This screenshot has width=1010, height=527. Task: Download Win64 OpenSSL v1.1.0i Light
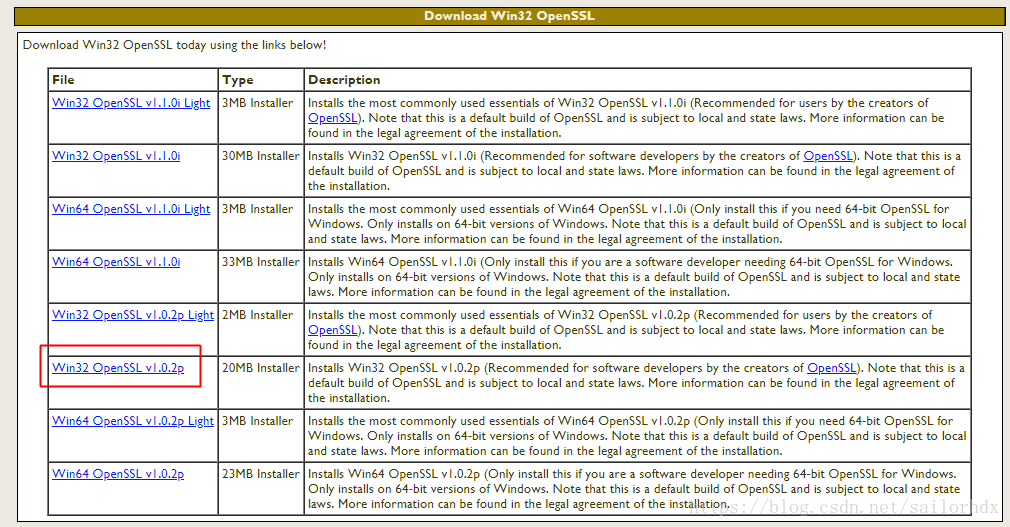tap(131, 209)
